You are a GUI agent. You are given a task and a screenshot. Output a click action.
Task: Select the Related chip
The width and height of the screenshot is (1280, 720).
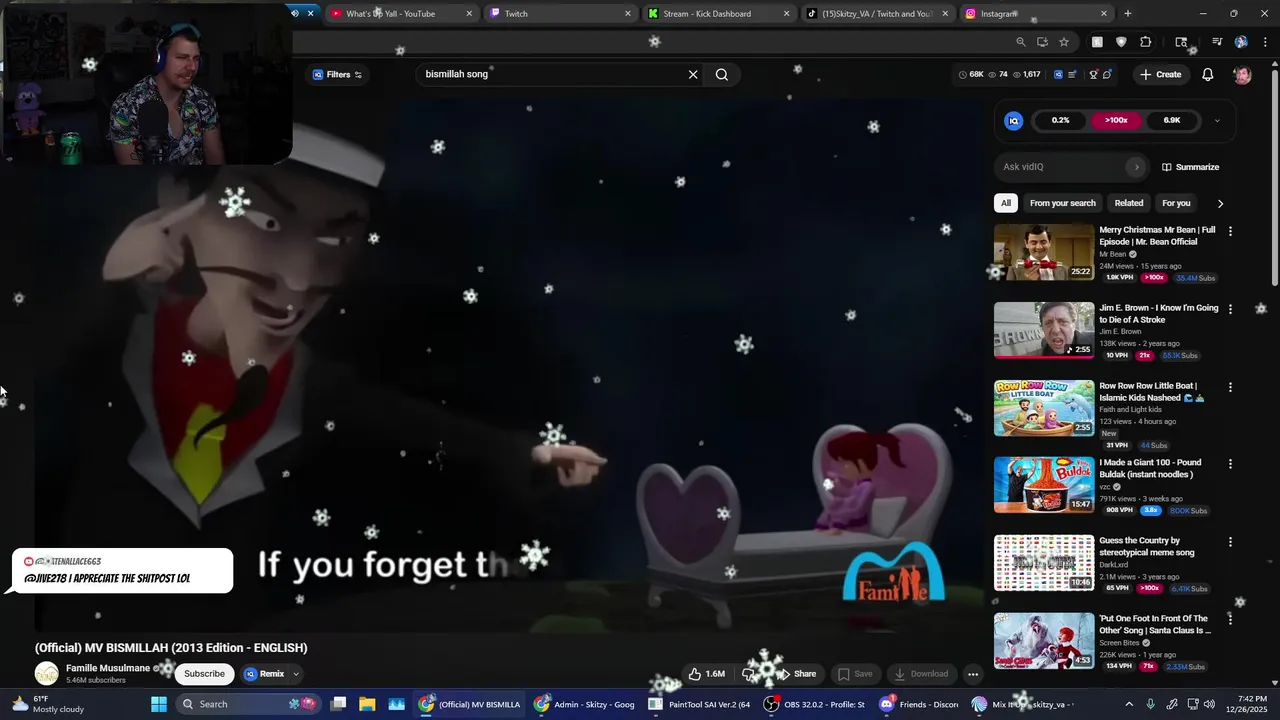[x=1129, y=203]
